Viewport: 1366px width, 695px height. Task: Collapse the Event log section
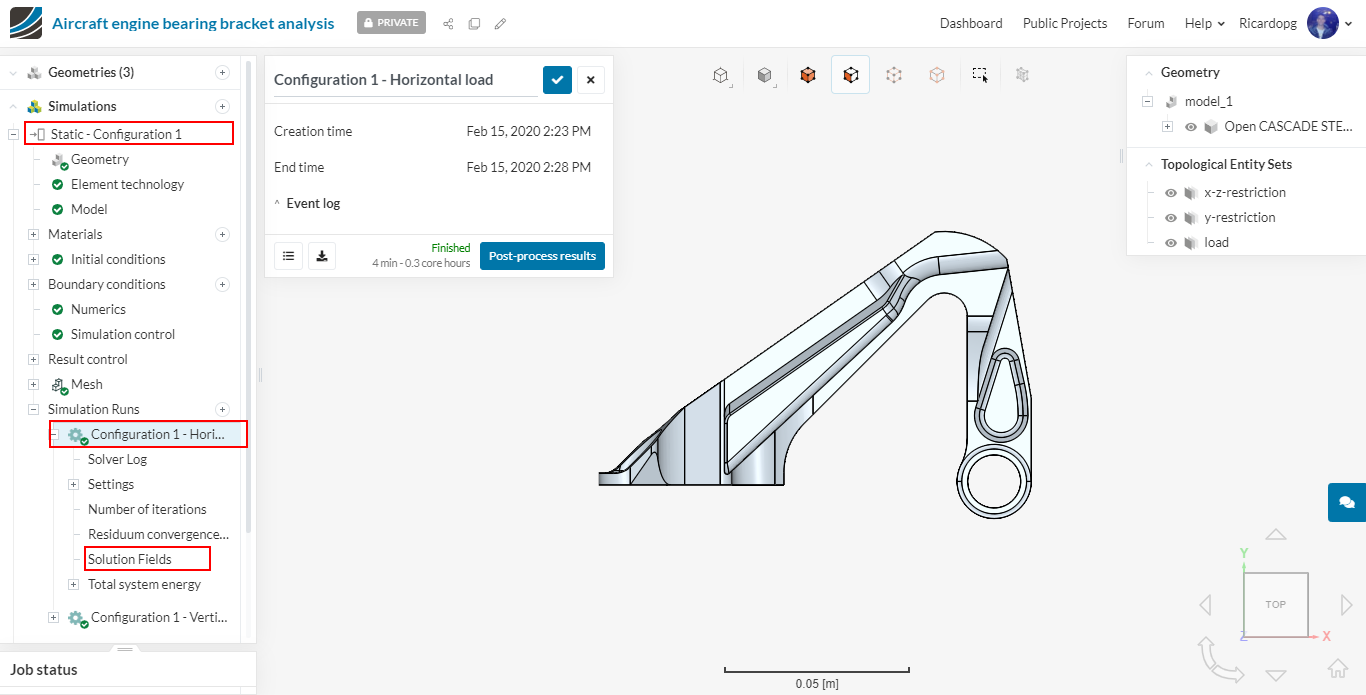coord(278,203)
